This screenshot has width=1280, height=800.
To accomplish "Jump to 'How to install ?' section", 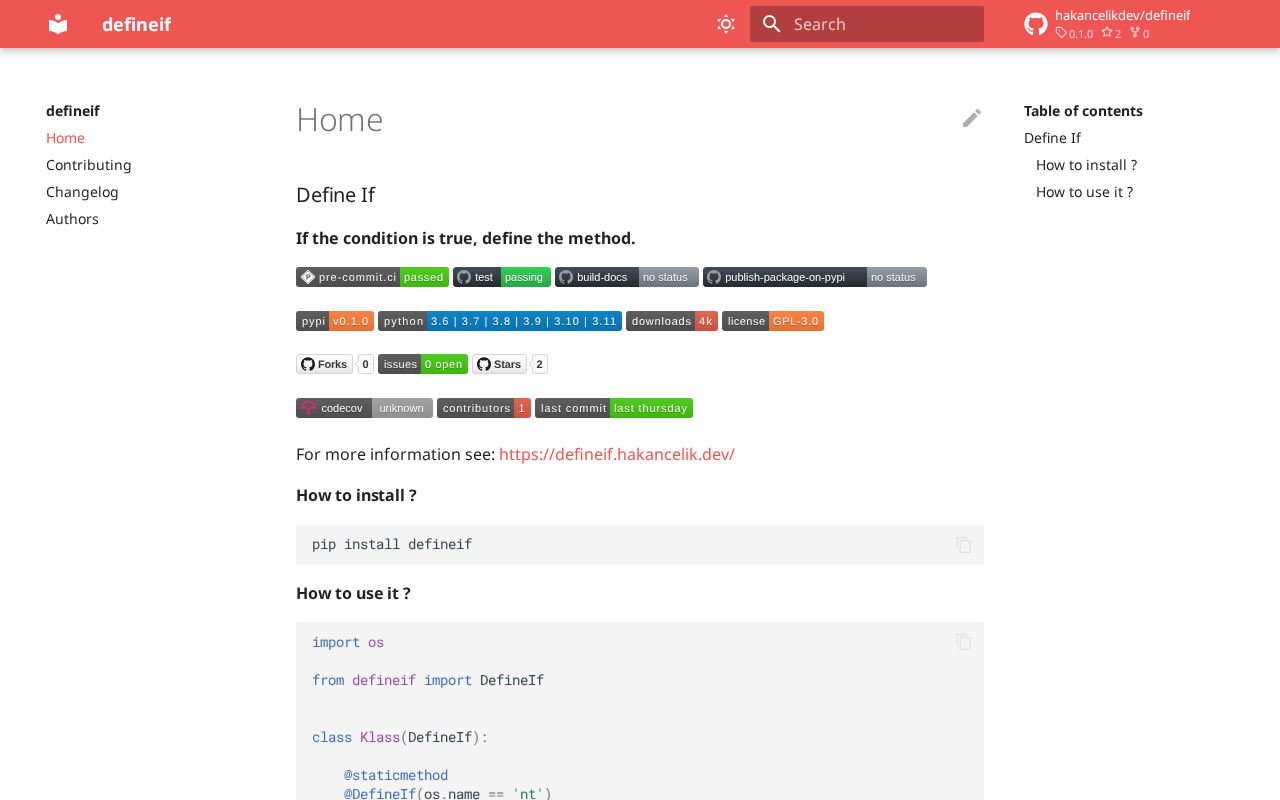I will [1086, 165].
